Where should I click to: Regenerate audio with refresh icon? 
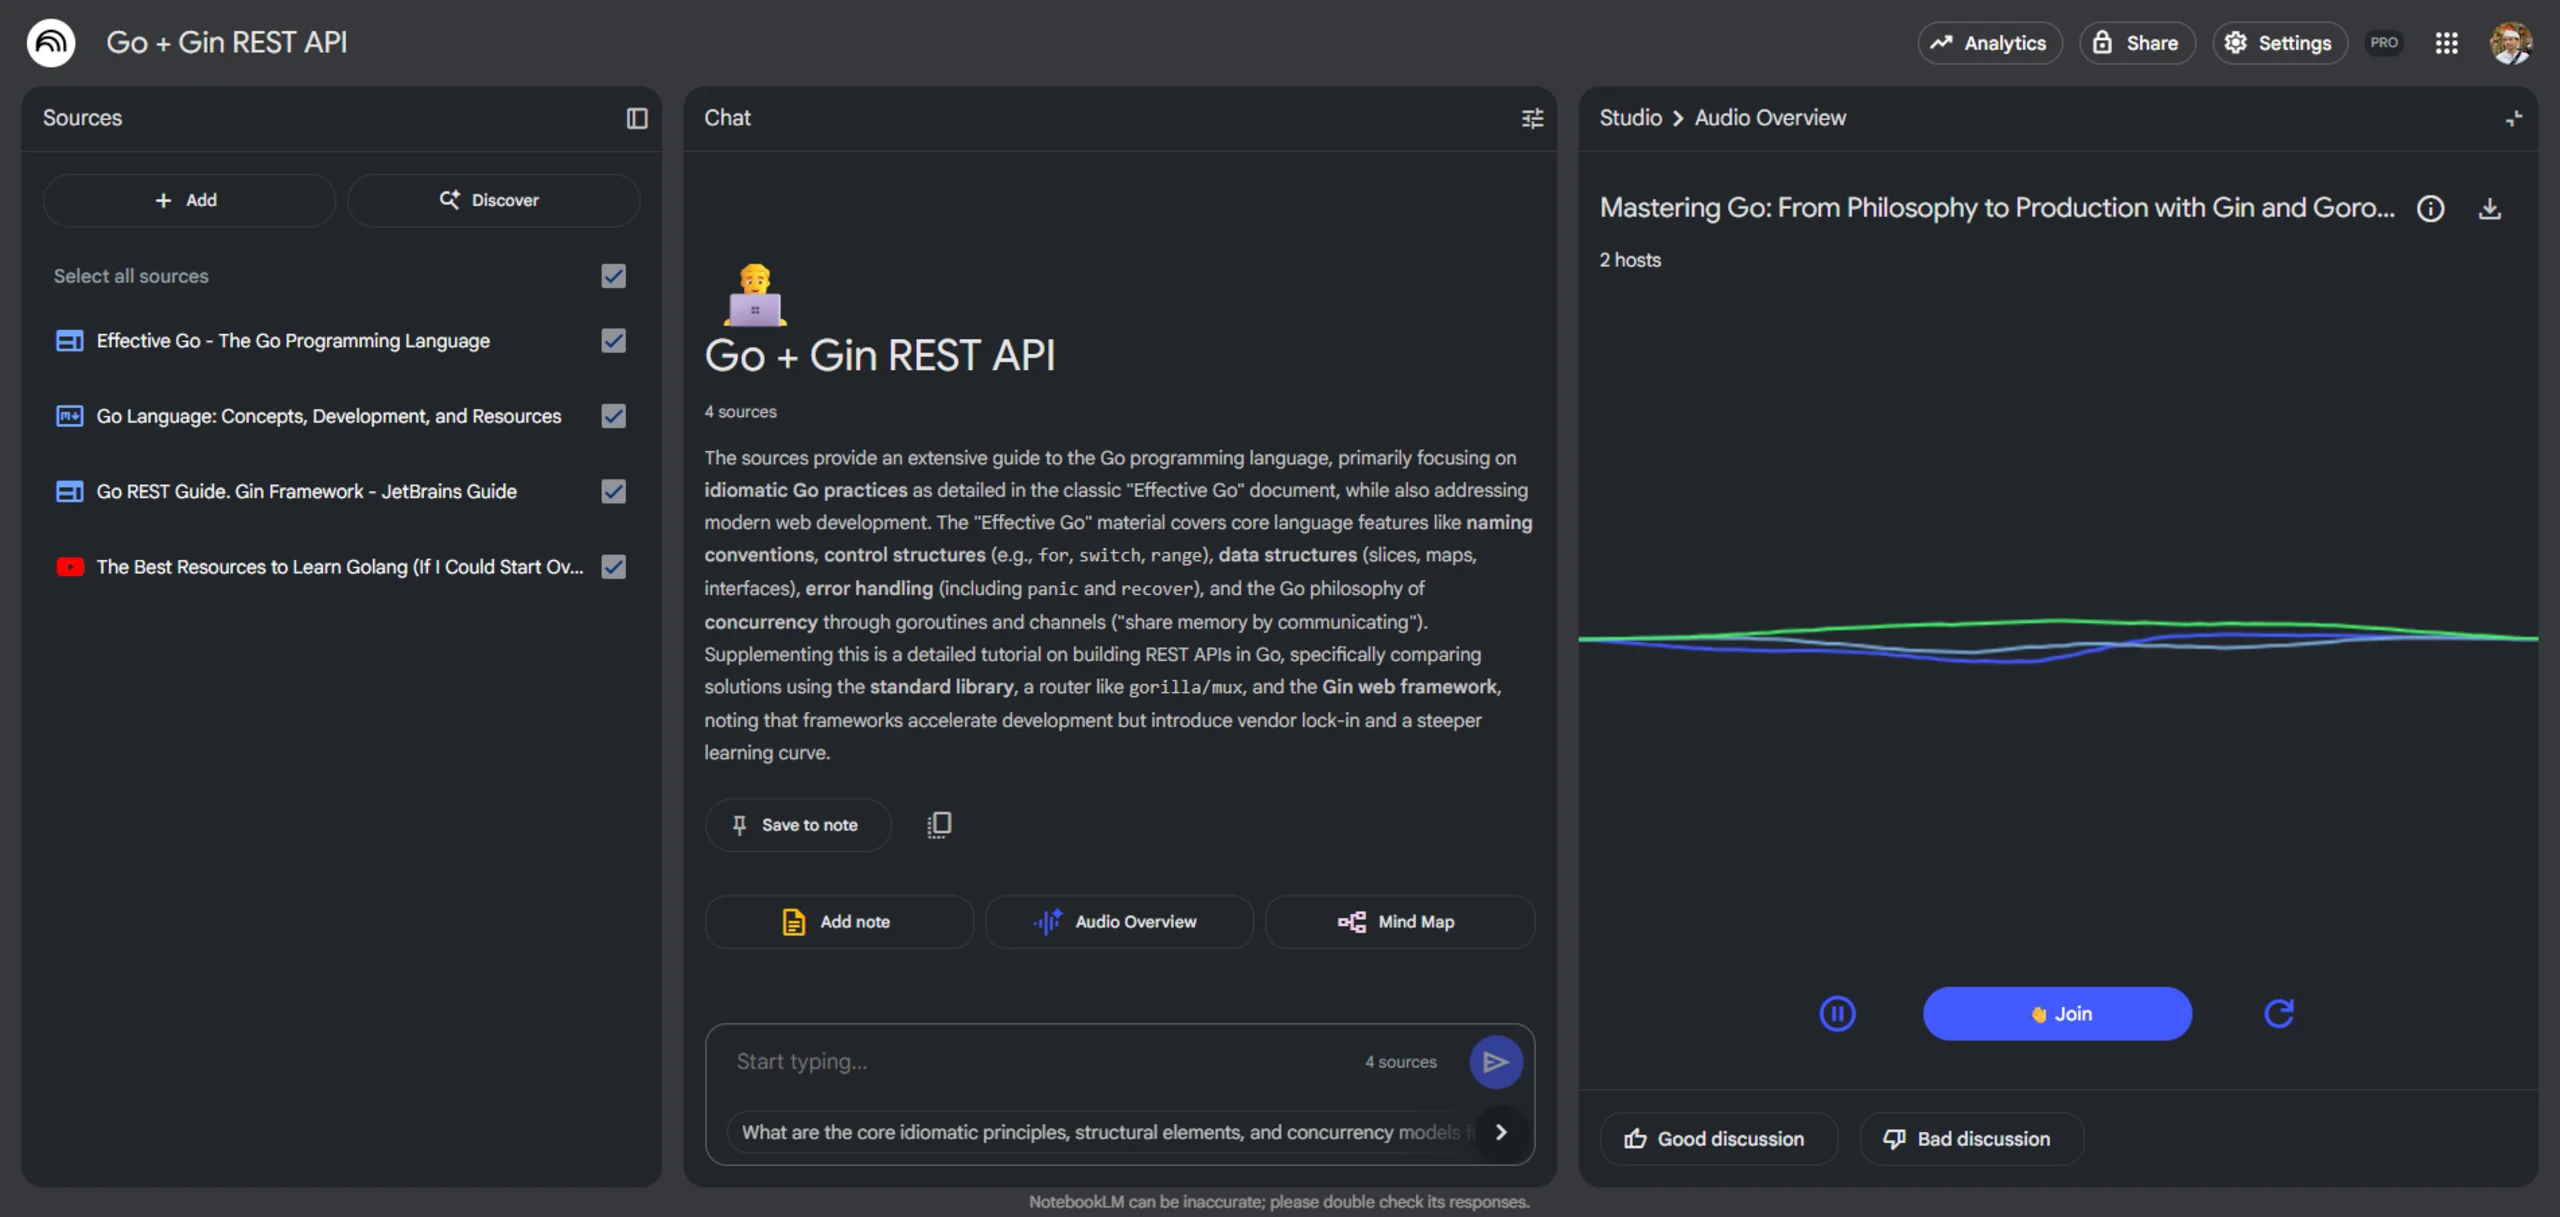(2278, 1013)
